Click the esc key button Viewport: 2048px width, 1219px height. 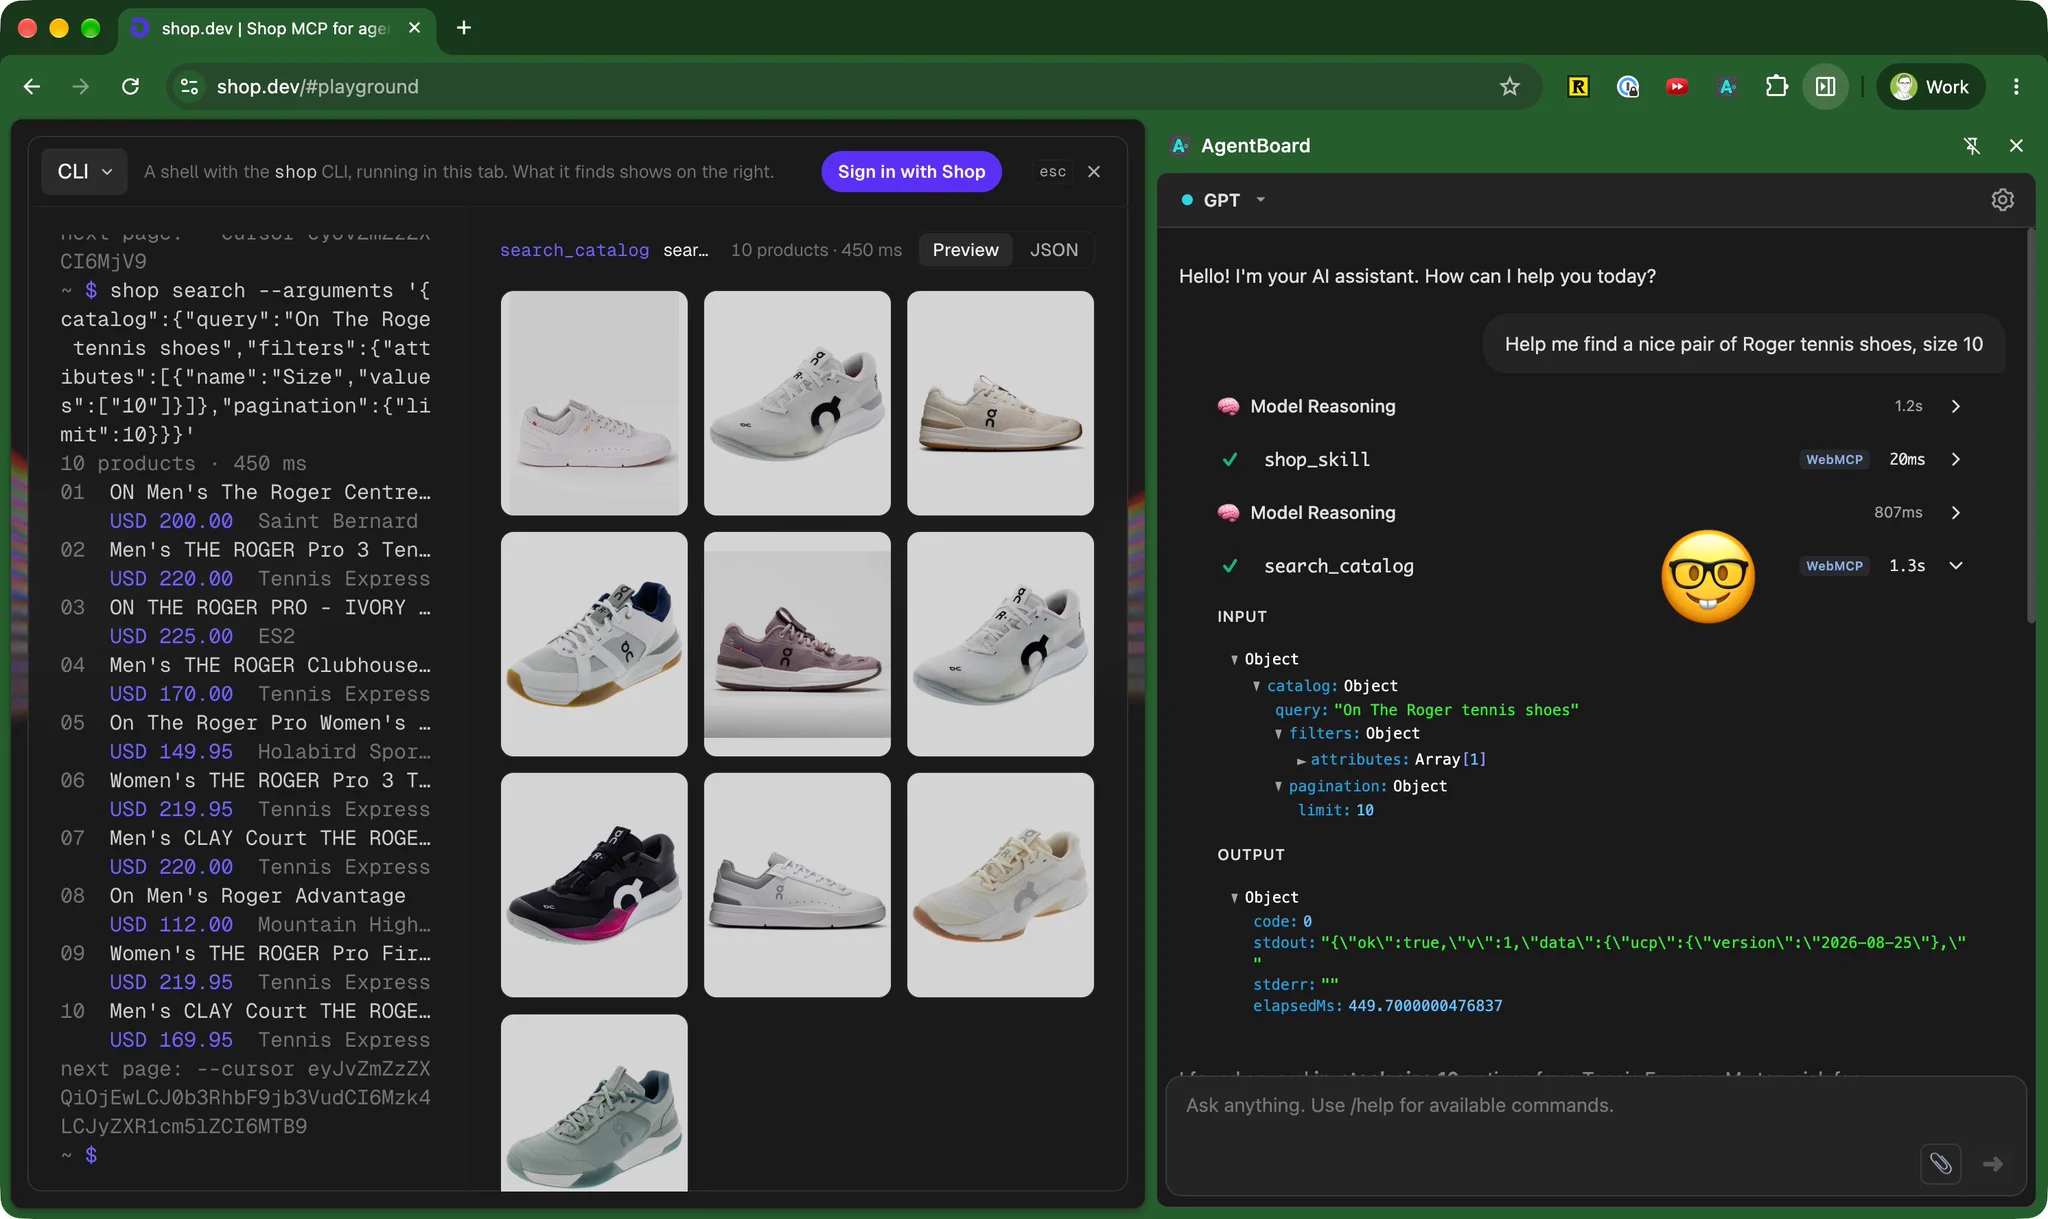click(1052, 172)
